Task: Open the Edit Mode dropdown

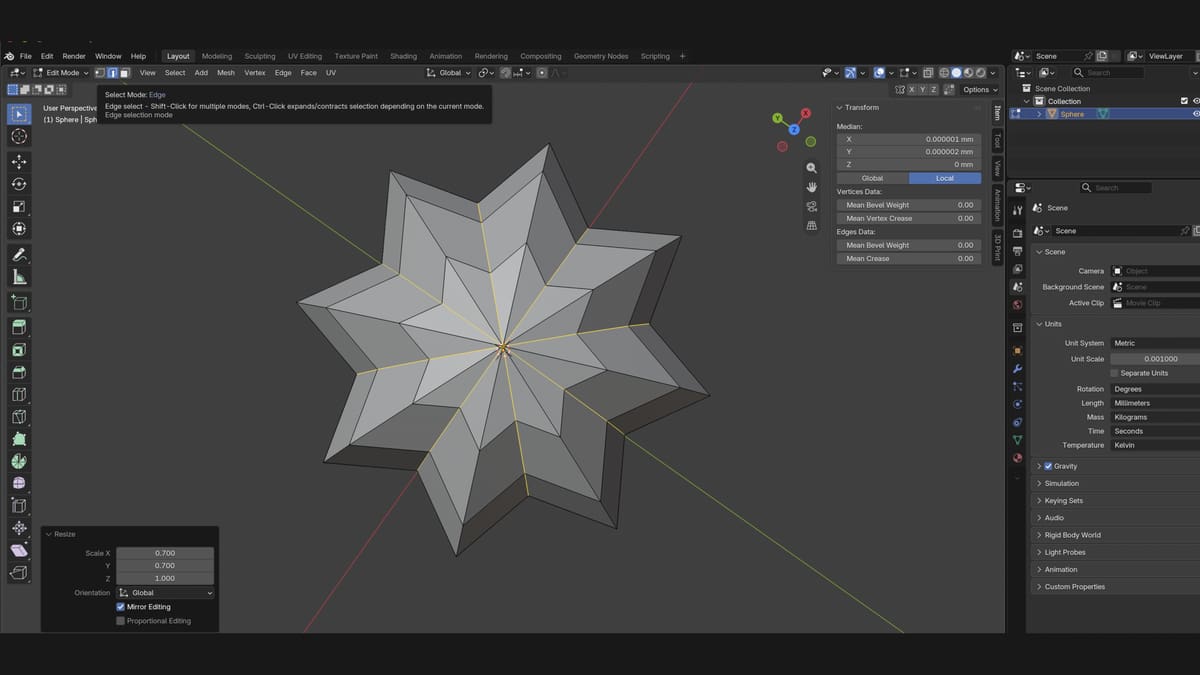Action: point(61,73)
